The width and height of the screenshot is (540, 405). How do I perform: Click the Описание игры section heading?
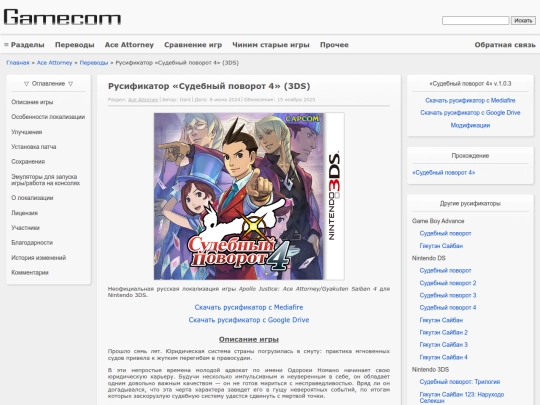(x=249, y=340)
